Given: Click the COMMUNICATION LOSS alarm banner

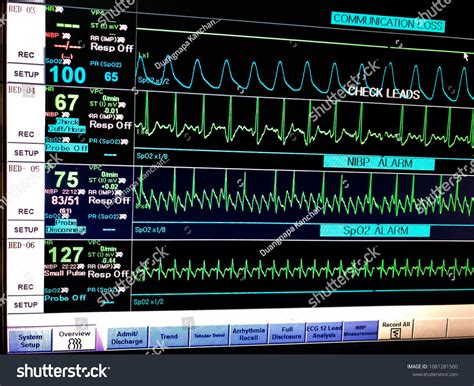Looking at the screenshot, I should (x=388, y=22).
